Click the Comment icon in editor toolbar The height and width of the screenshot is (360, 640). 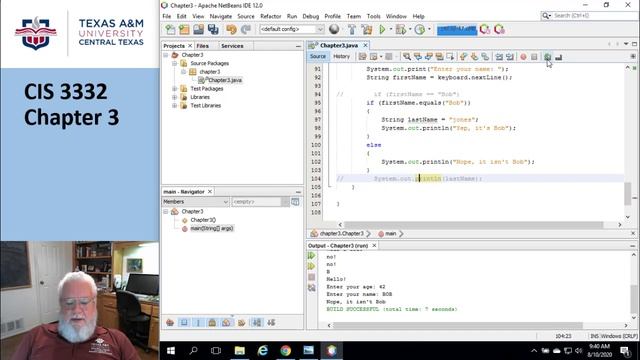click(x=547, y=57)
